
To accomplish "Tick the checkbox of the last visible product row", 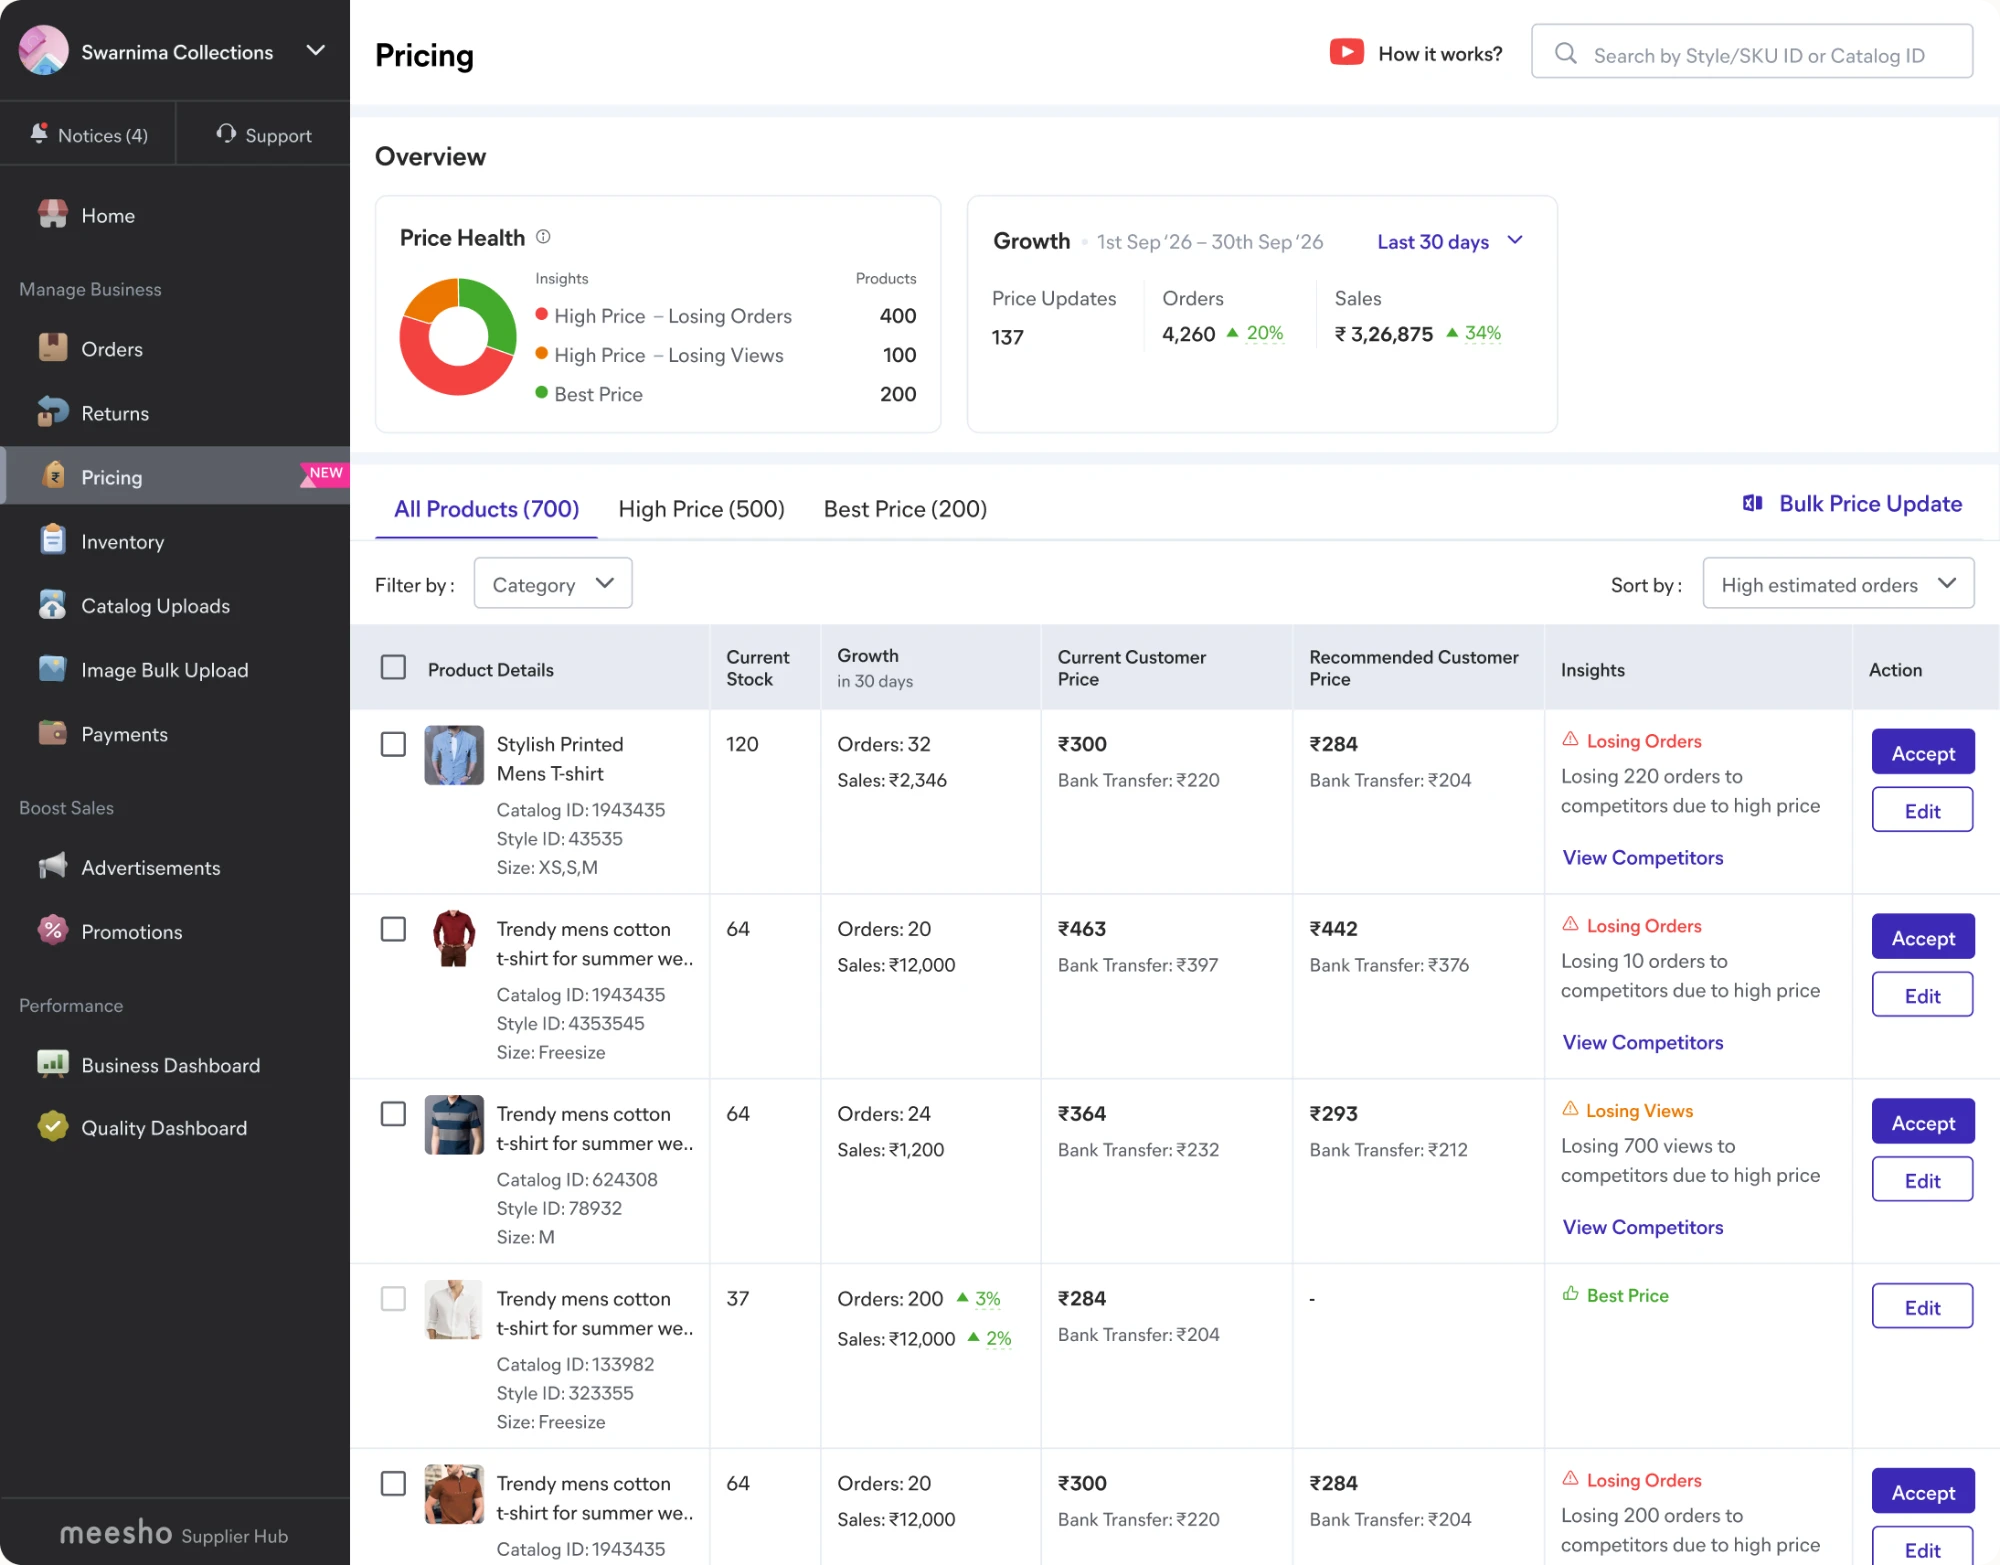I will (393, 1483).
